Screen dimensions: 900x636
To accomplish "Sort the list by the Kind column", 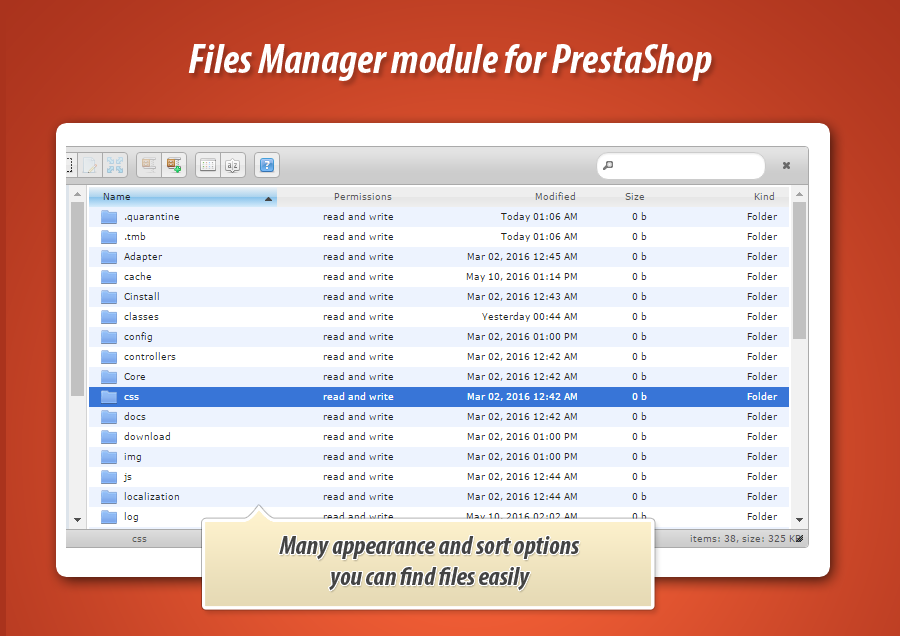I will (x=764, y=197).
